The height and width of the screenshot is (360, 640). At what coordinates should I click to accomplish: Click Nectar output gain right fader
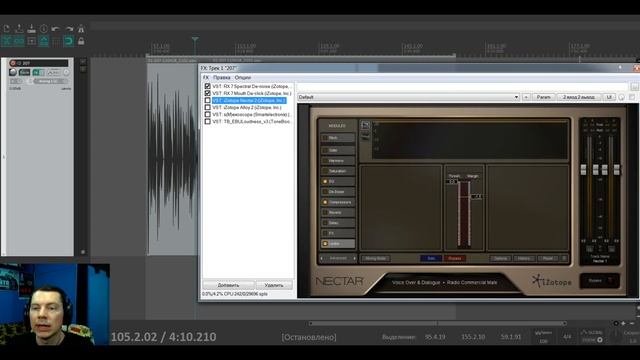tap(617, 169)
